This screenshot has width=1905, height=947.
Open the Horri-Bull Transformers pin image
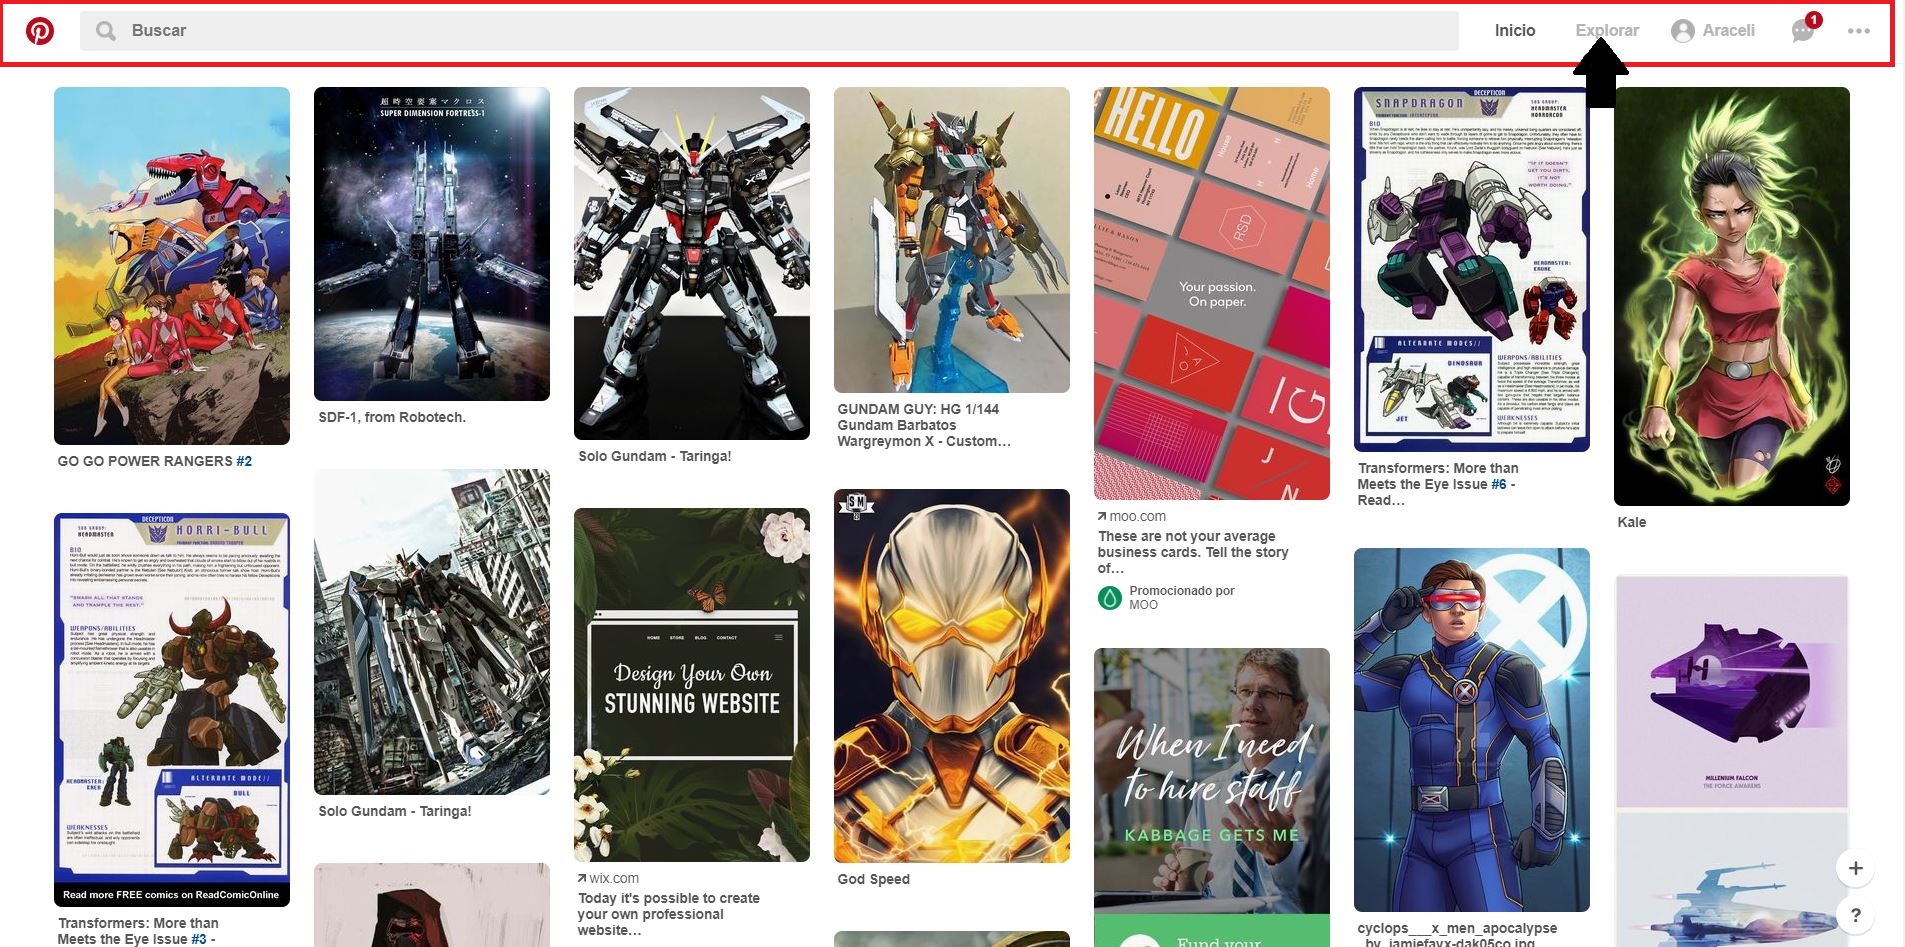pyautogui.click(x=172, y=710)
